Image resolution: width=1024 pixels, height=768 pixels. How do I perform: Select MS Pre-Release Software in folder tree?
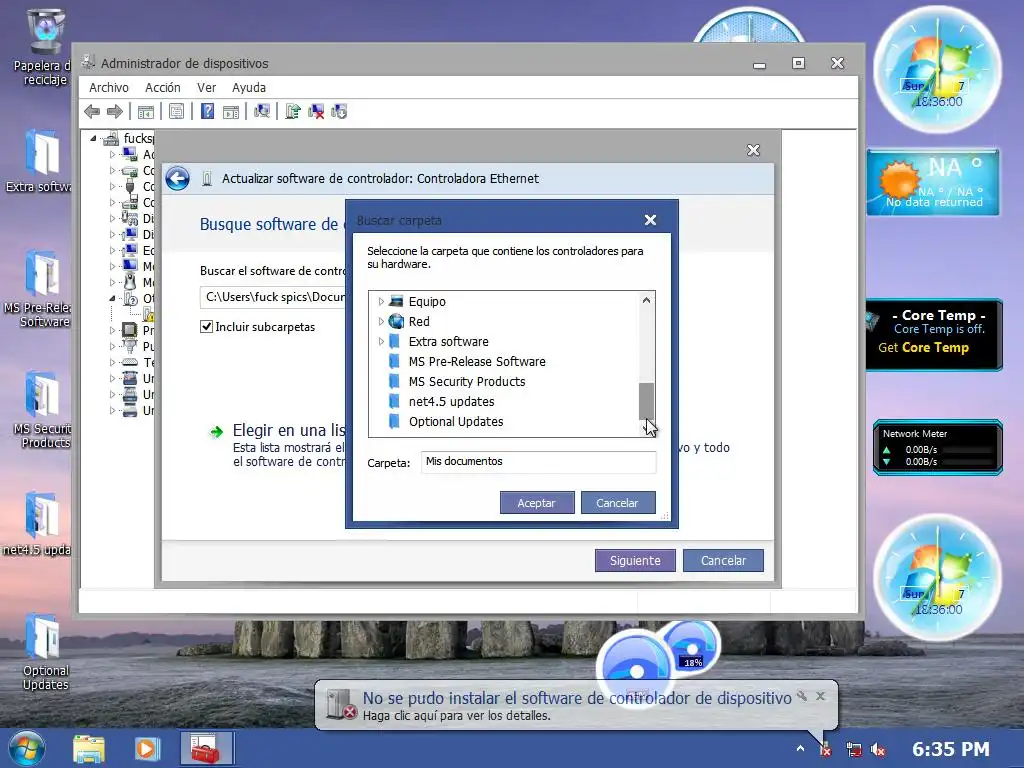[x=477, y=362]
